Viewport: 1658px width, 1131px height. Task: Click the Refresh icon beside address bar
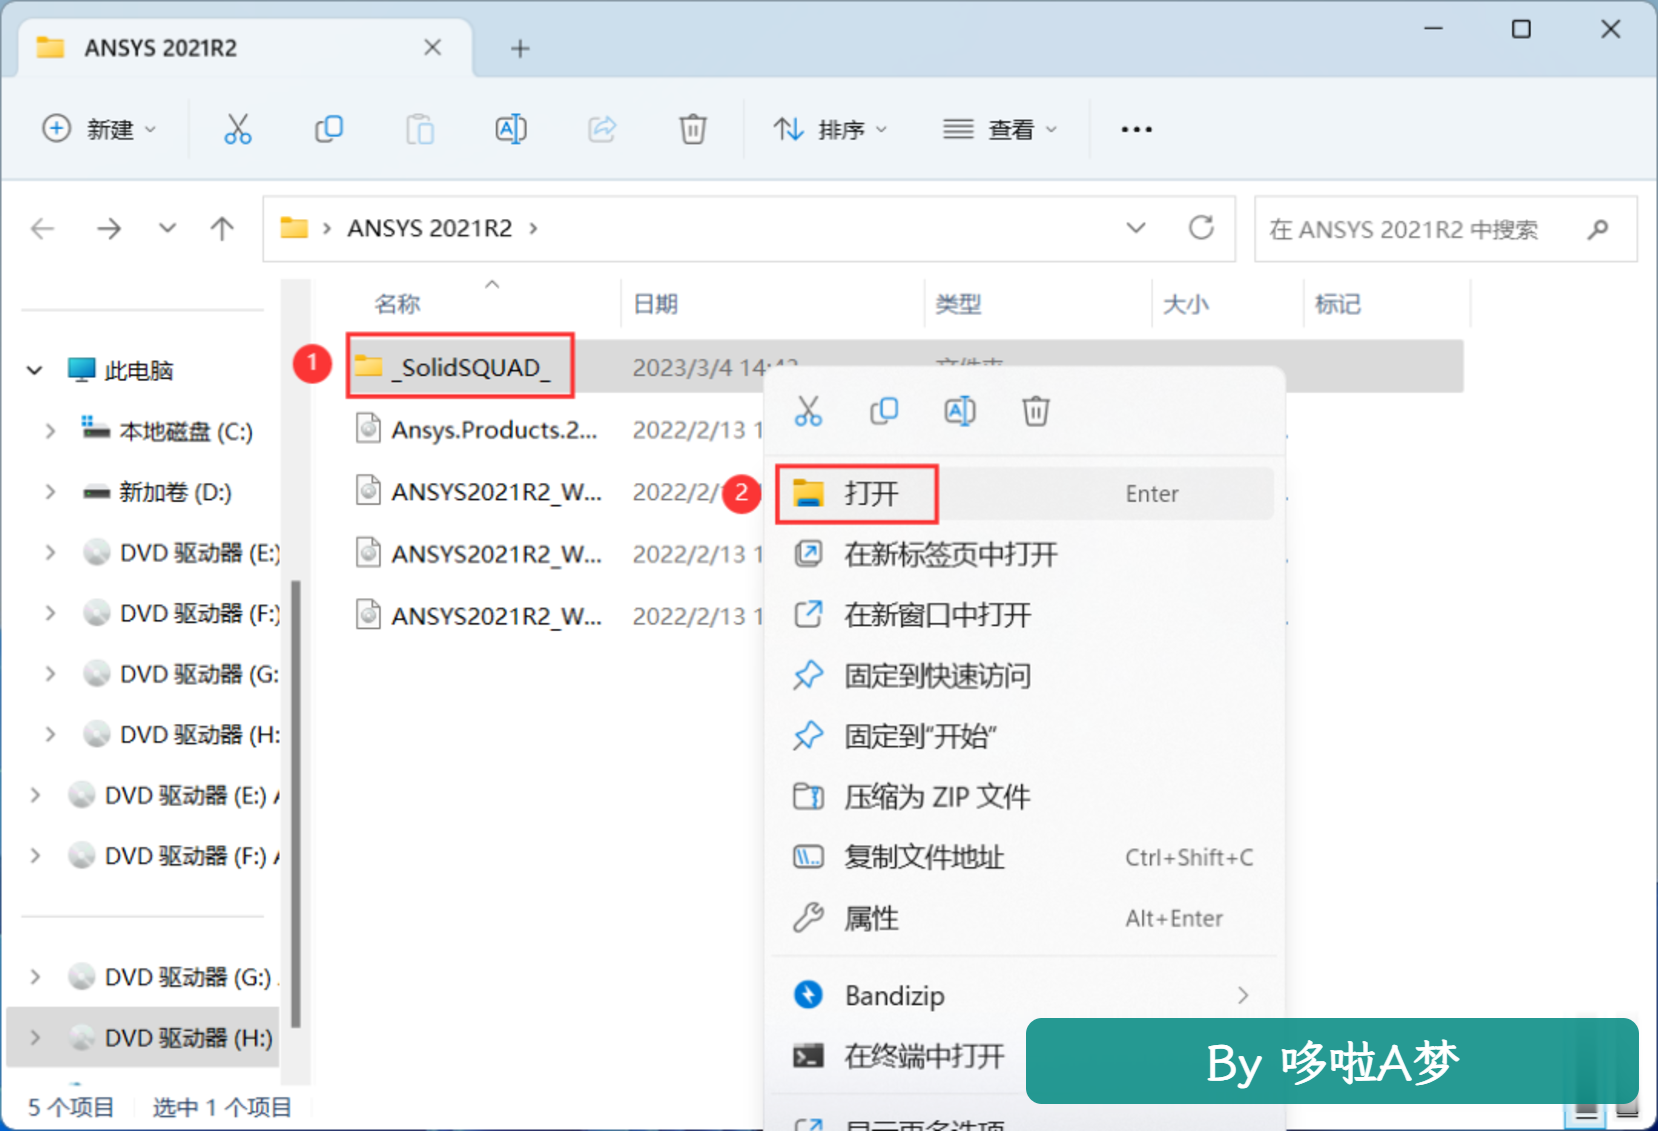1201,228
